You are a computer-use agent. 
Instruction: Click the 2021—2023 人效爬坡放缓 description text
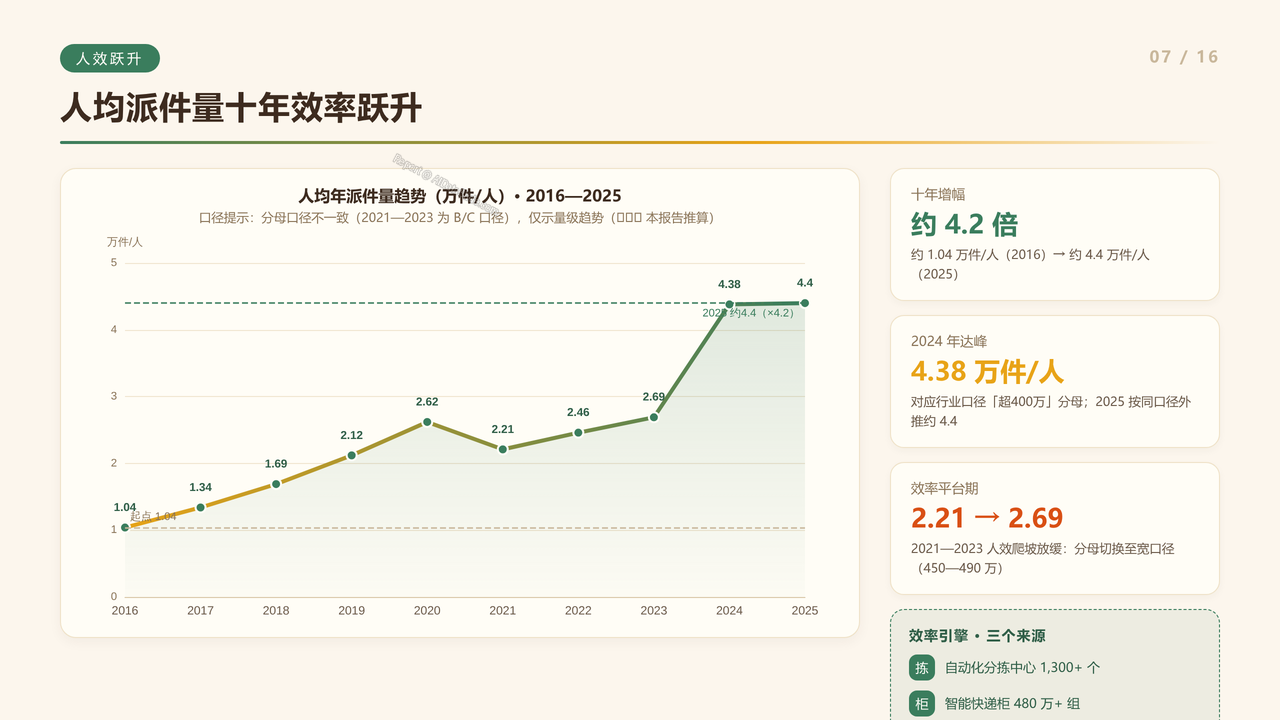point(1042,558)
